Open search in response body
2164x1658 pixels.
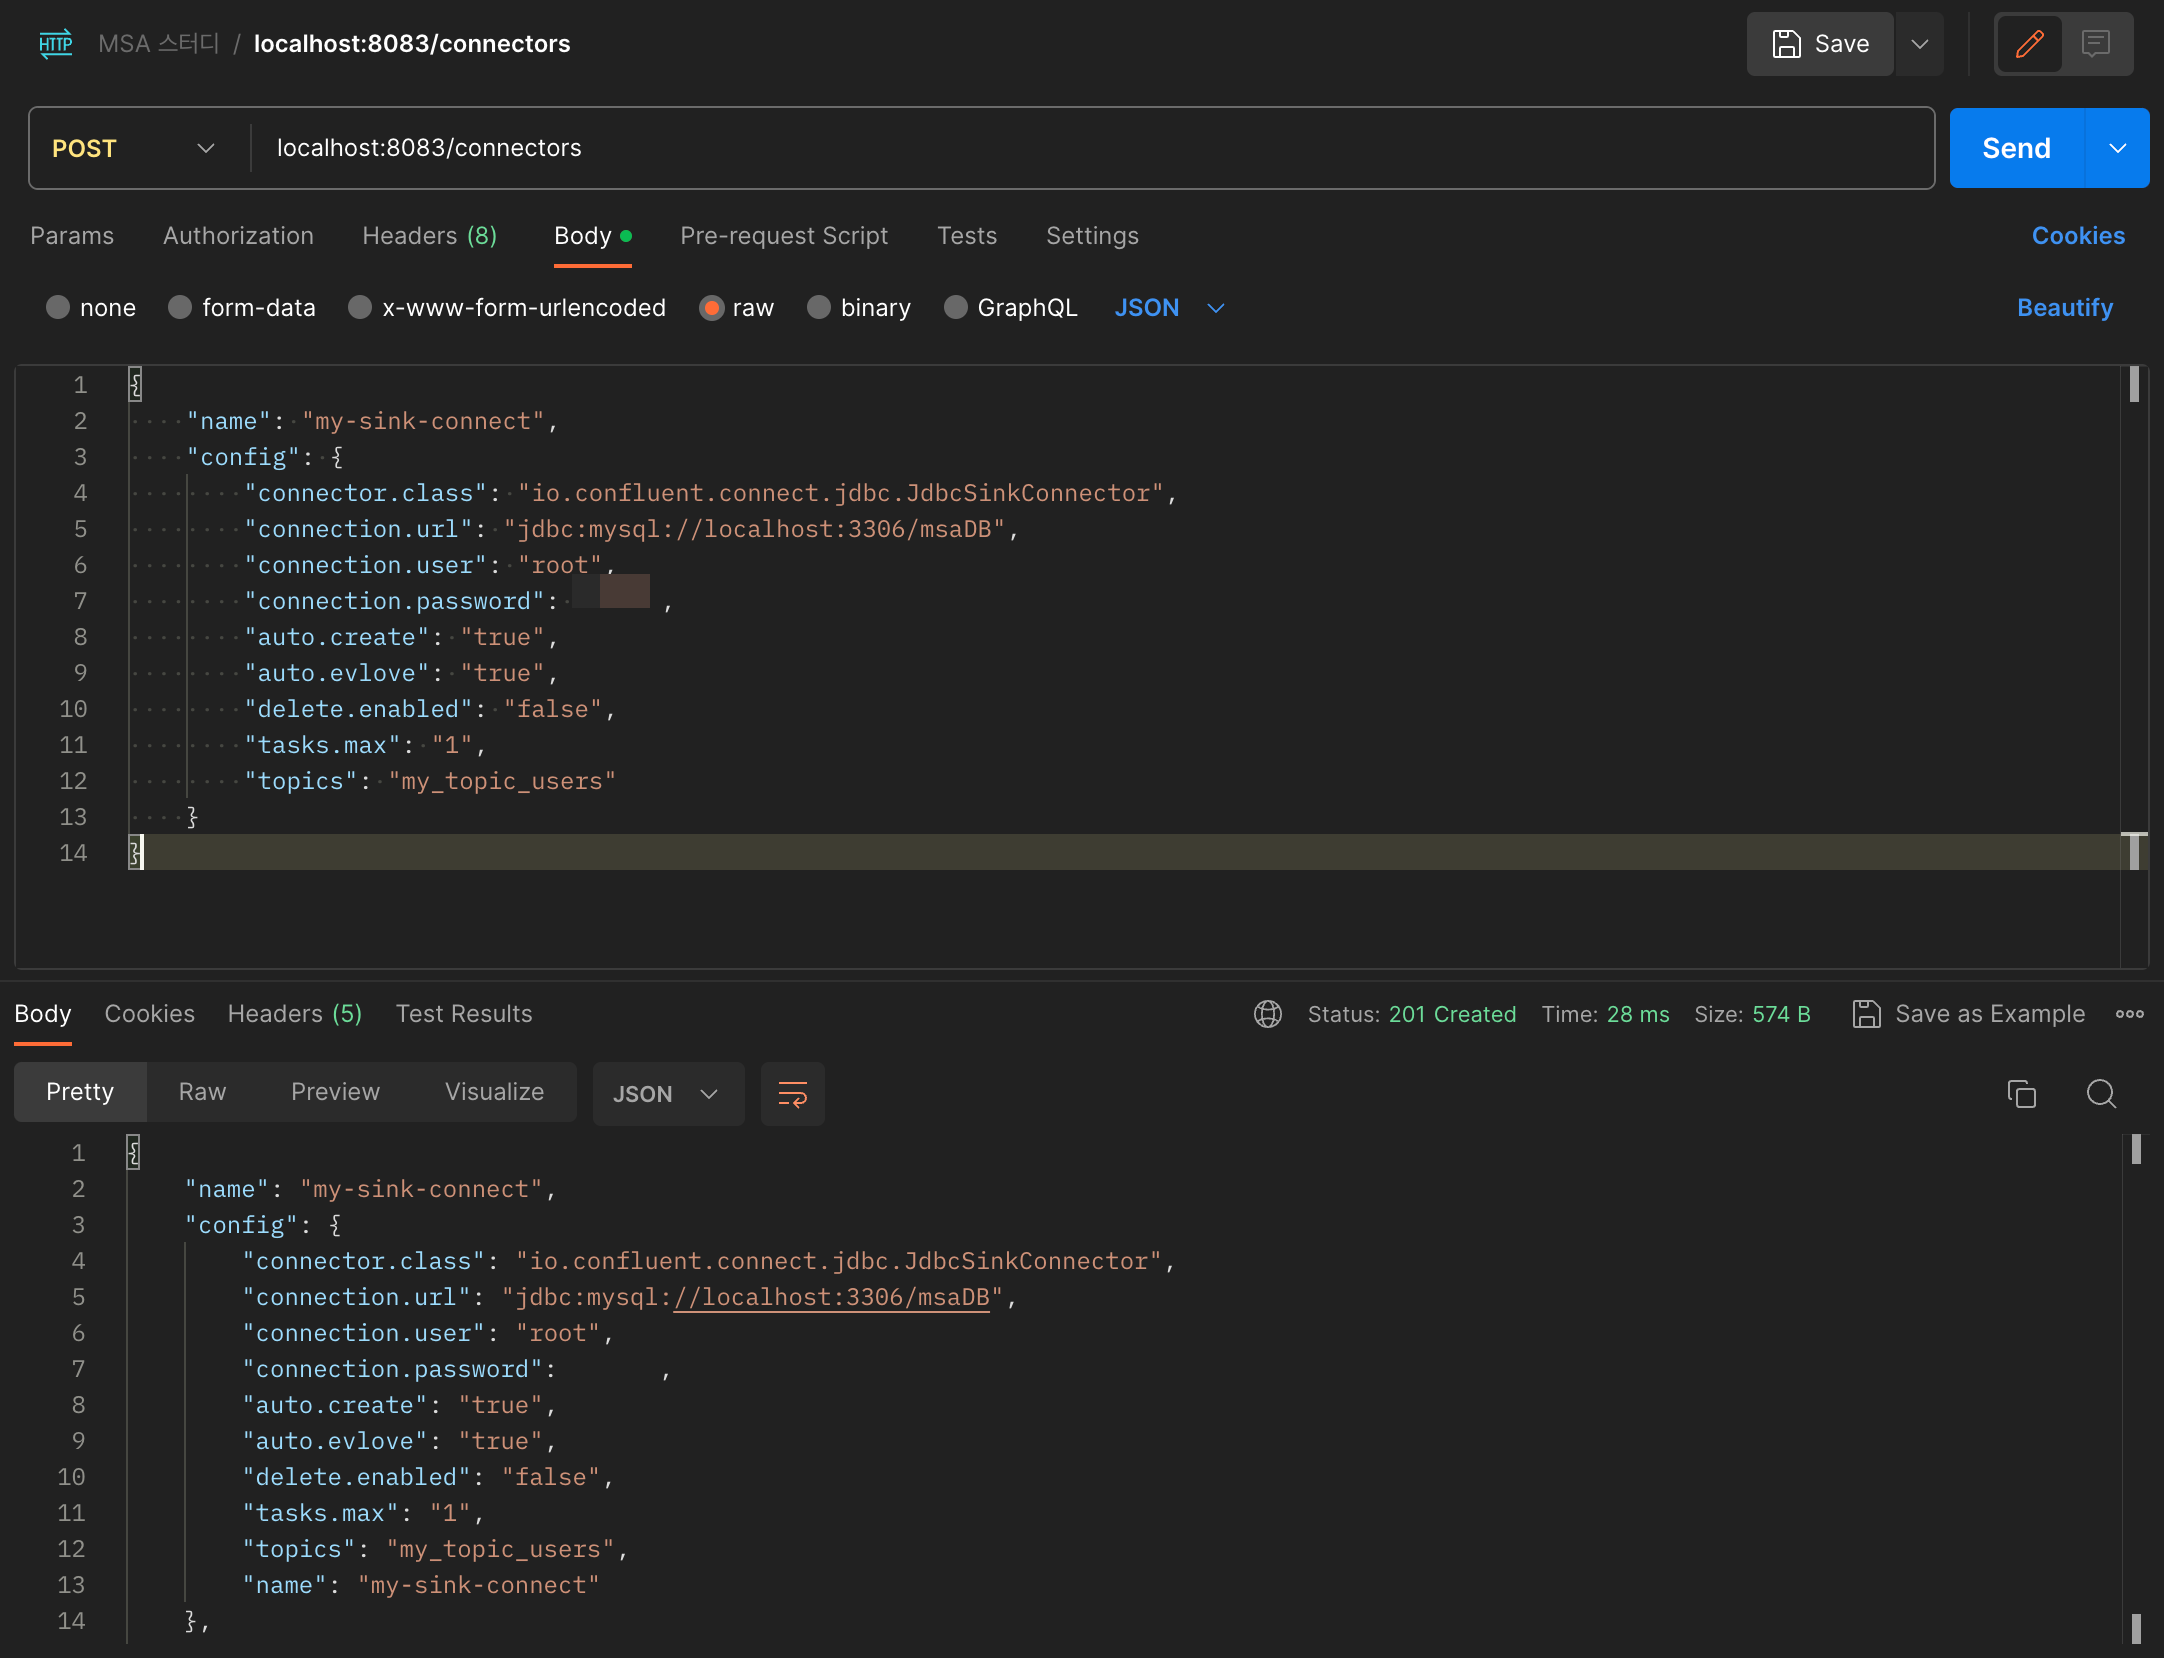pyautogui.click(x=2101, y=1094)
